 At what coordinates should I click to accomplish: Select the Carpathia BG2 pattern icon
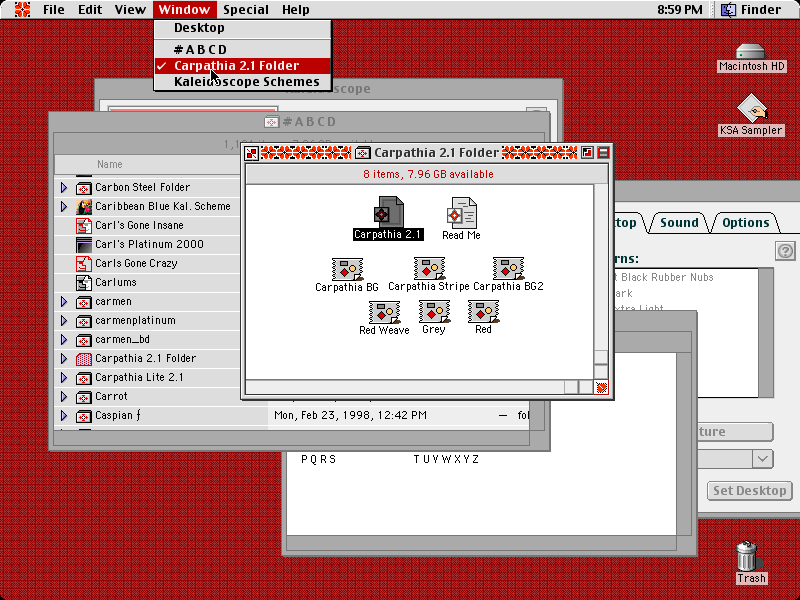pyautogui.click(x=508, y=268)
